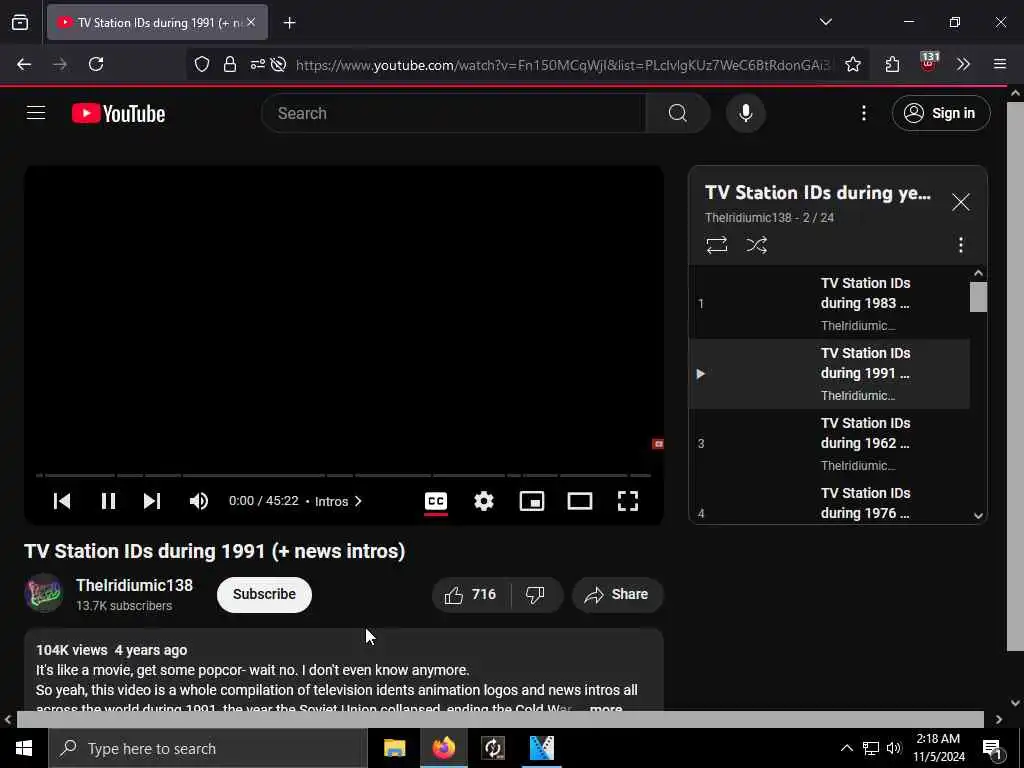Sign in to YouTube
Screen dimensions: 1024x768
click(940, 113)
